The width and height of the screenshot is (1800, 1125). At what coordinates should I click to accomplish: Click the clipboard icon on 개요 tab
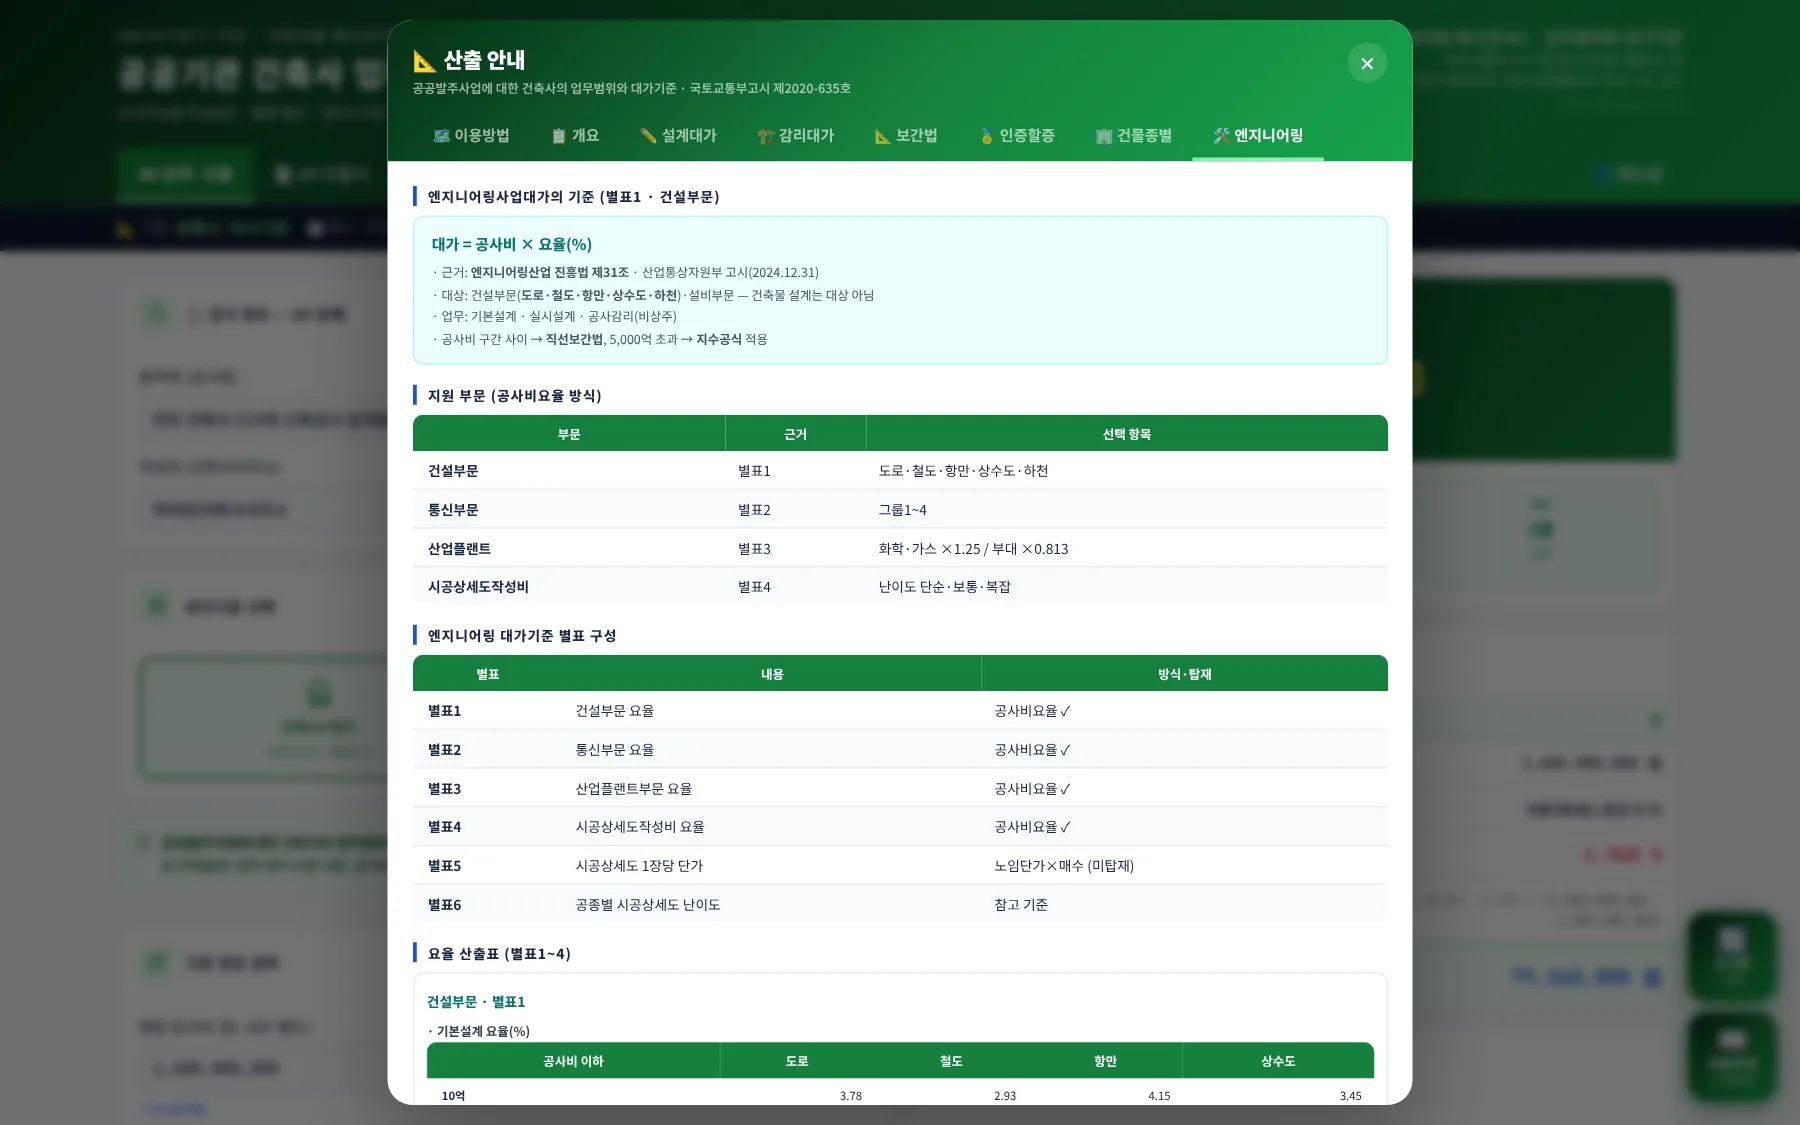point(559,135)
